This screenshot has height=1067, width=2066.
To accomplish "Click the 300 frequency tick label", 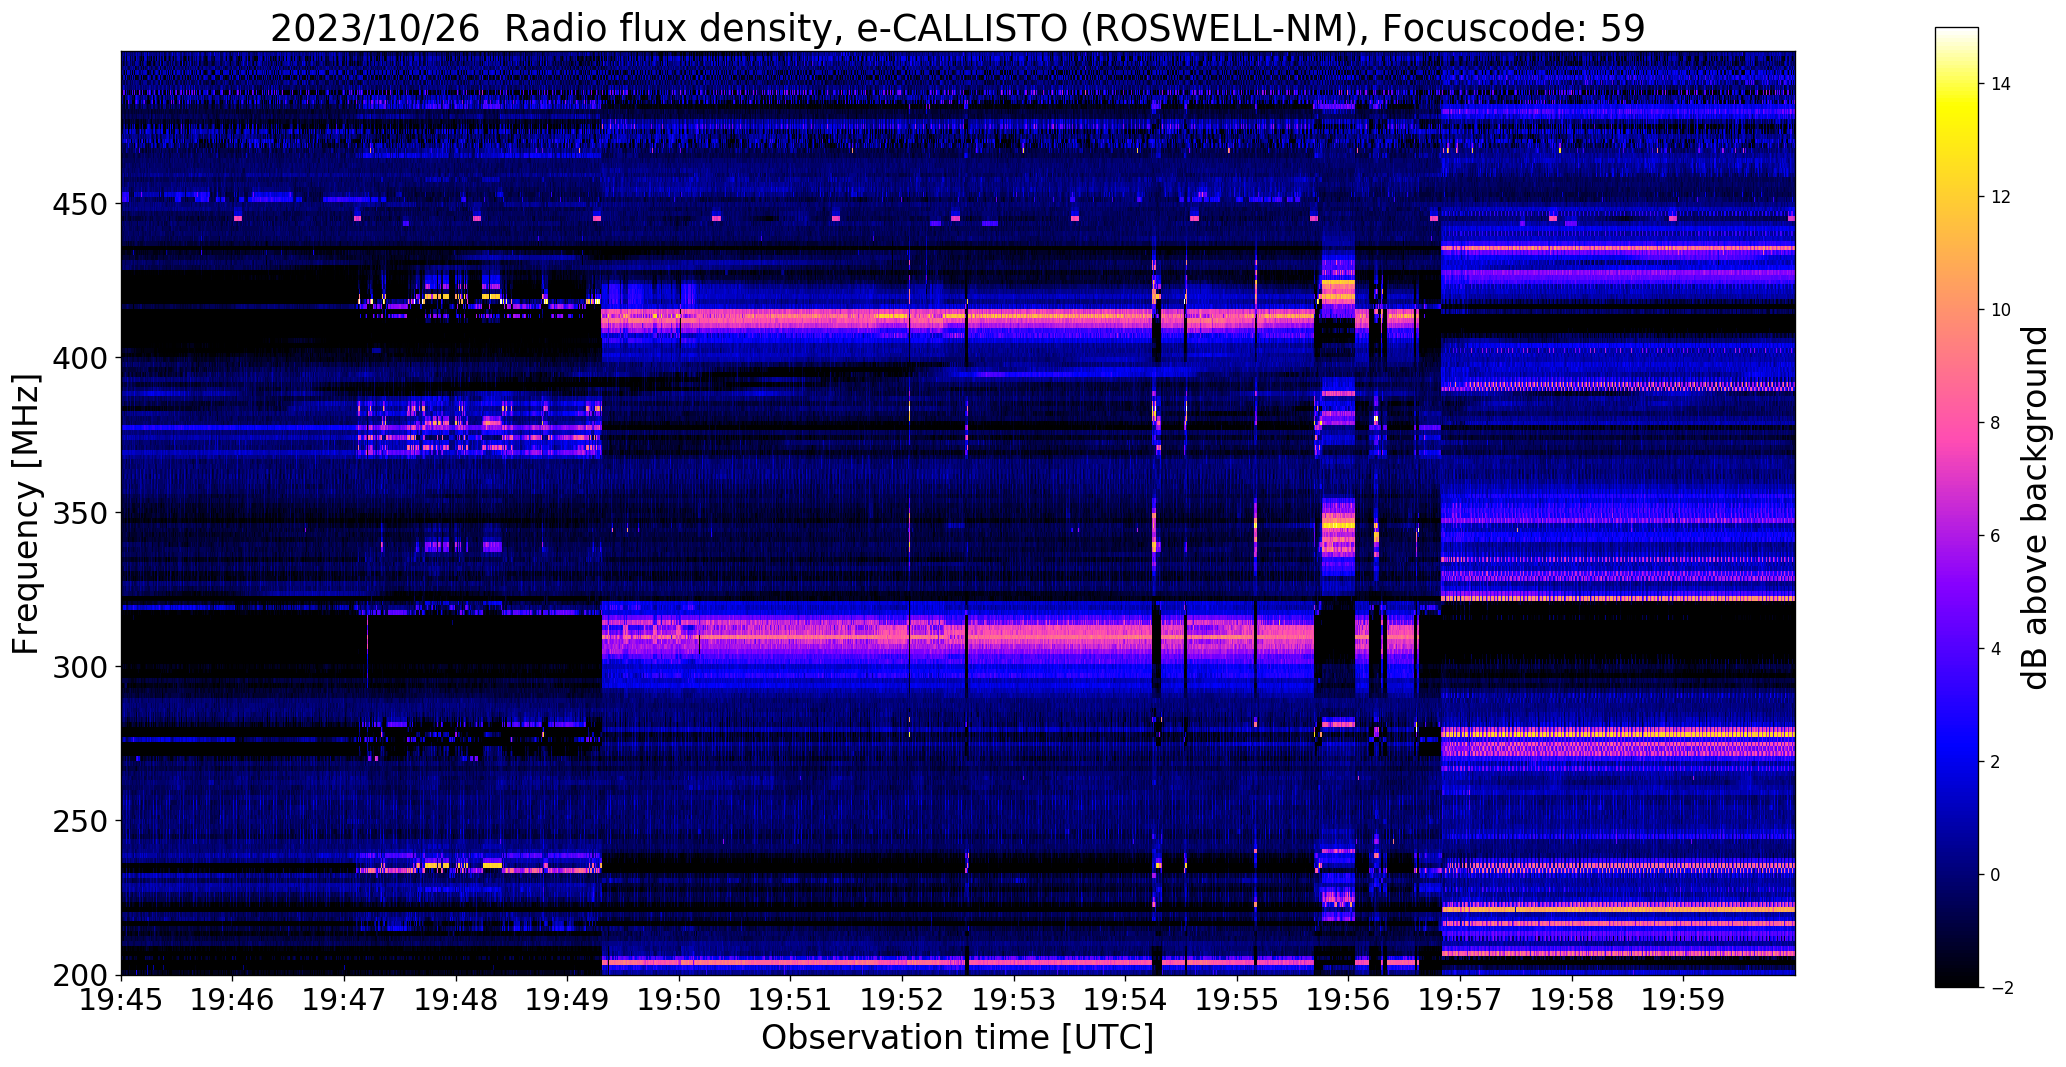I will point(79,667).
